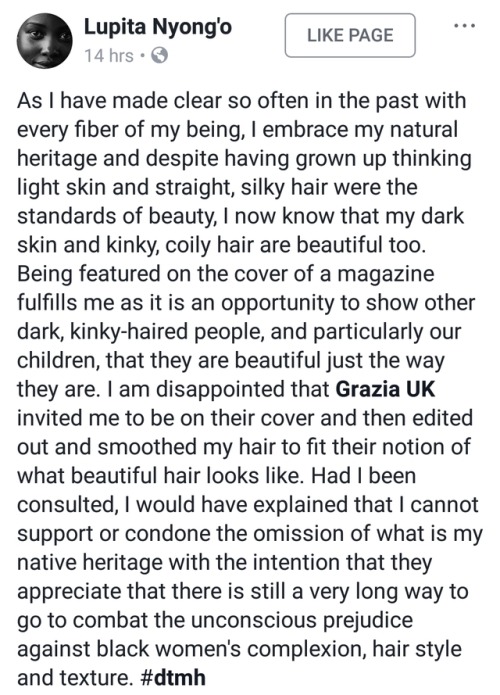Click the globe public-audience icon

coord(160,56)
